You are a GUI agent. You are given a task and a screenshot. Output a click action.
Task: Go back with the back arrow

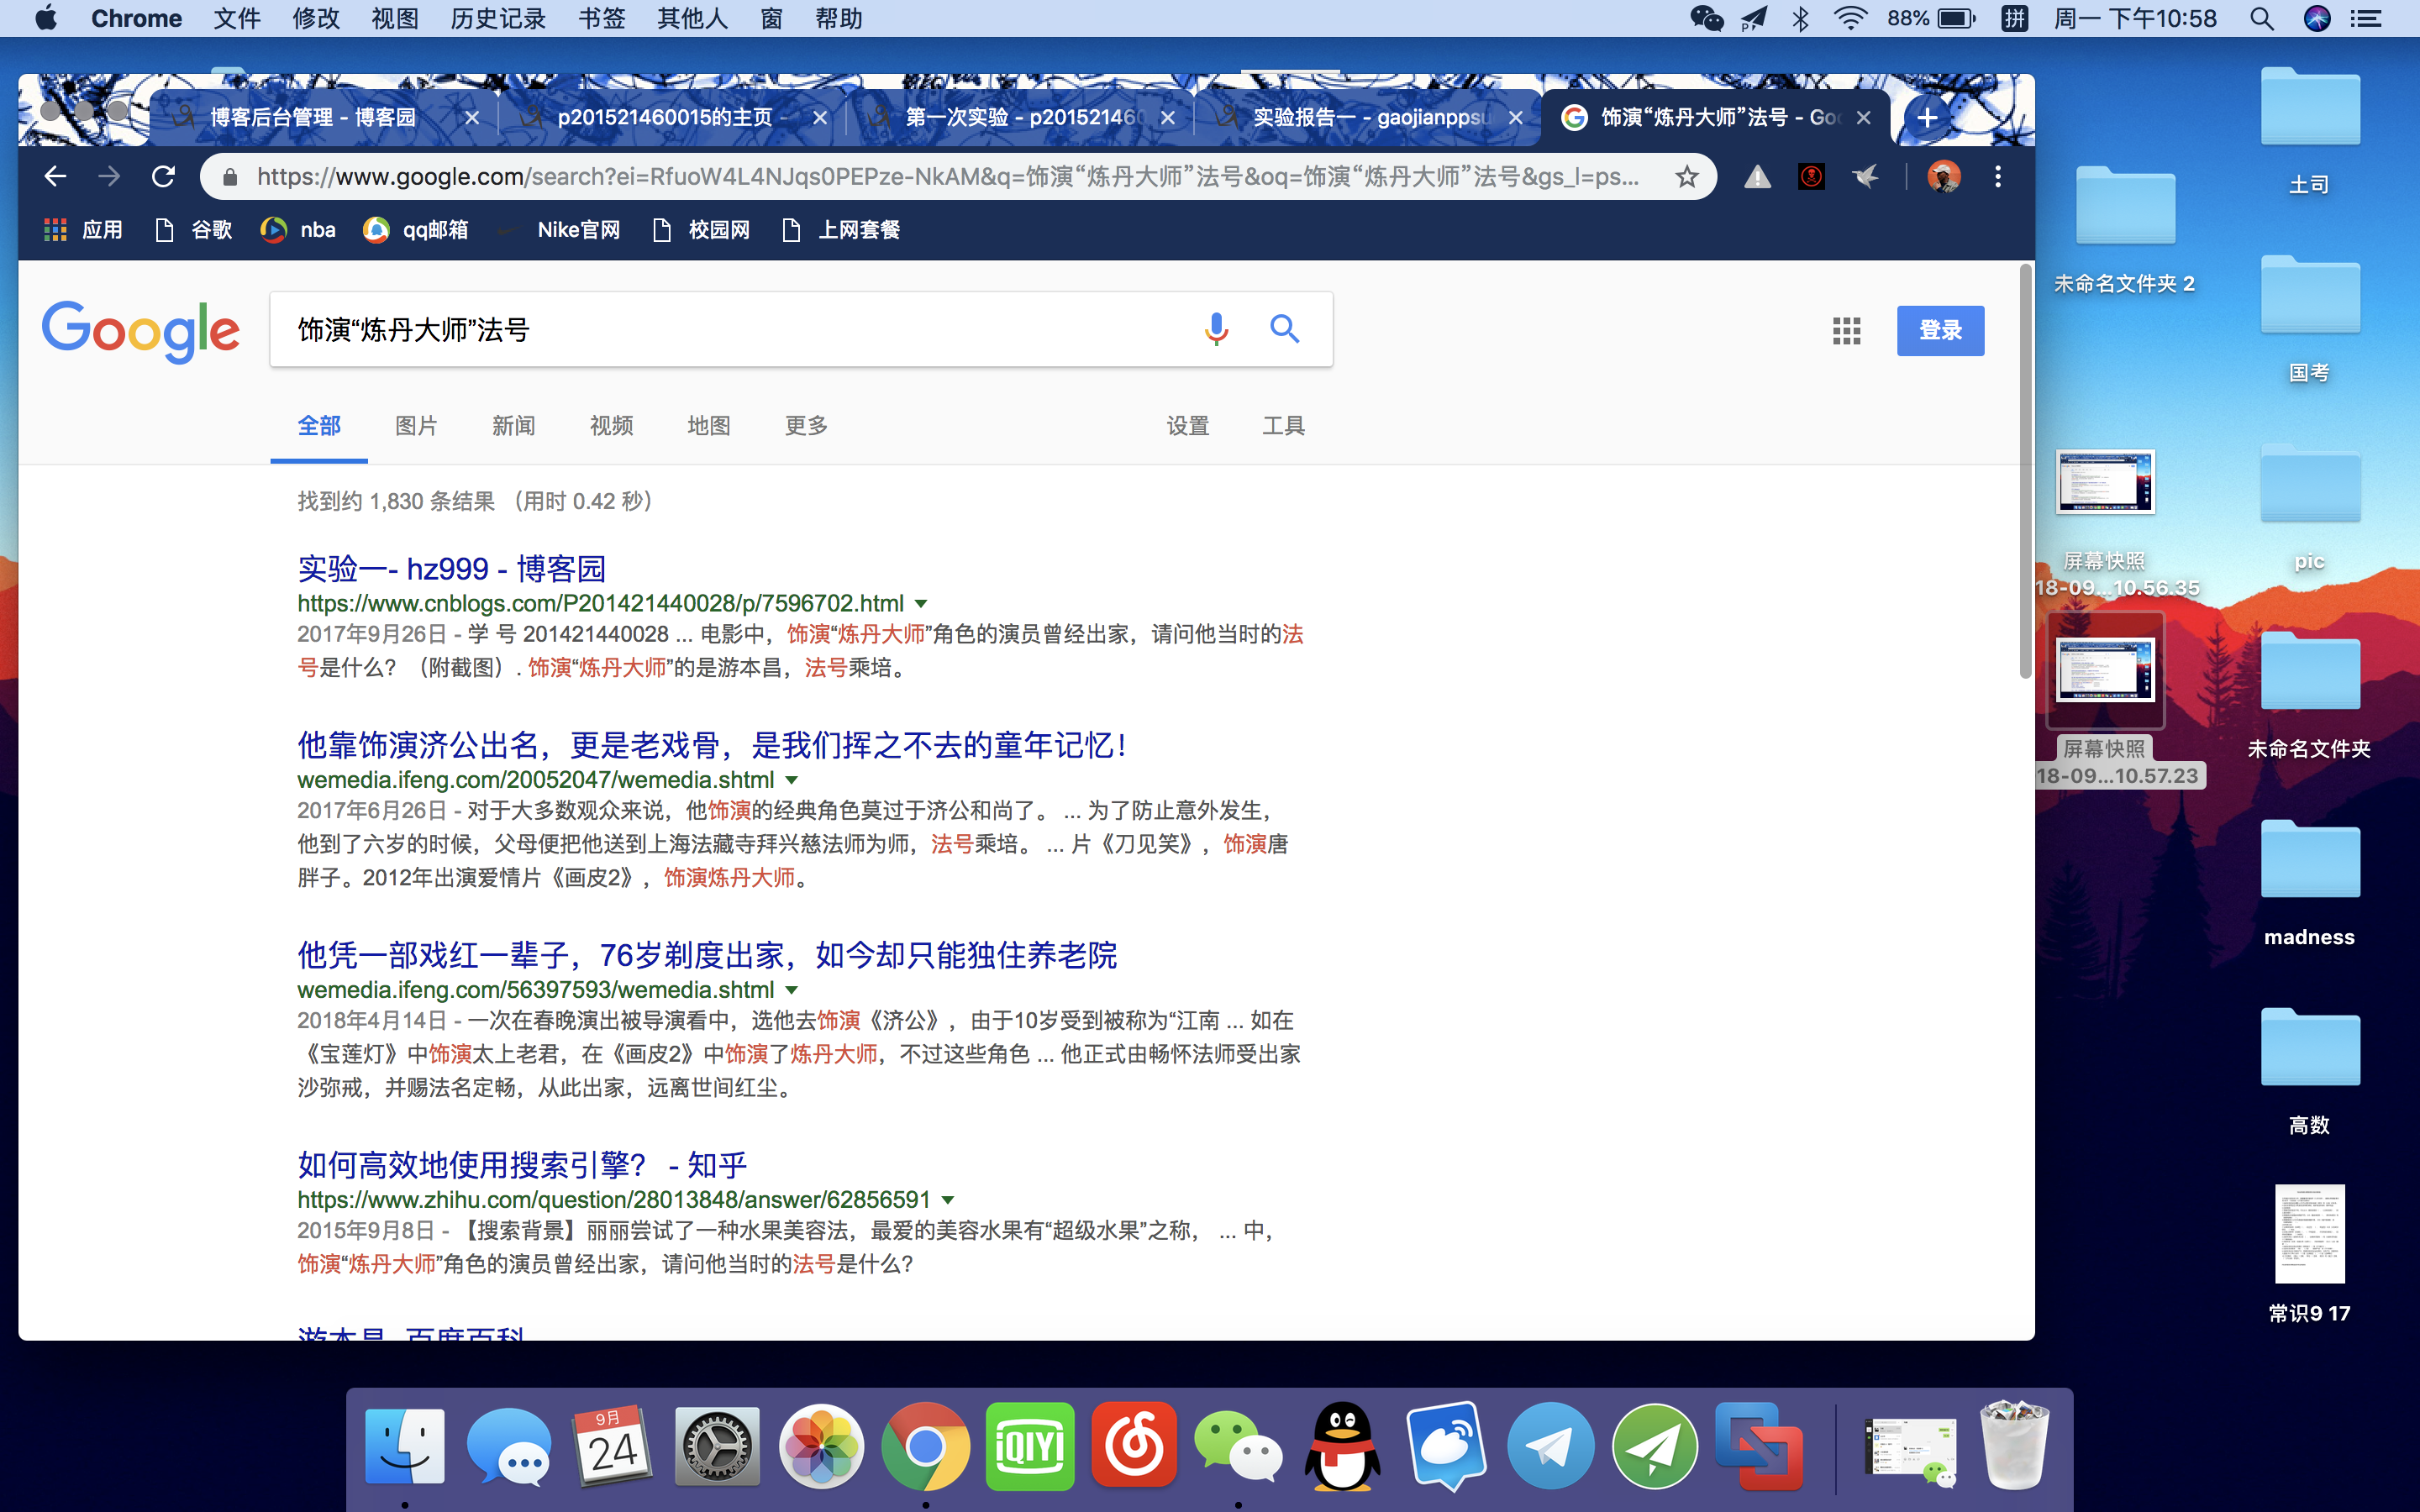[55, 177]
